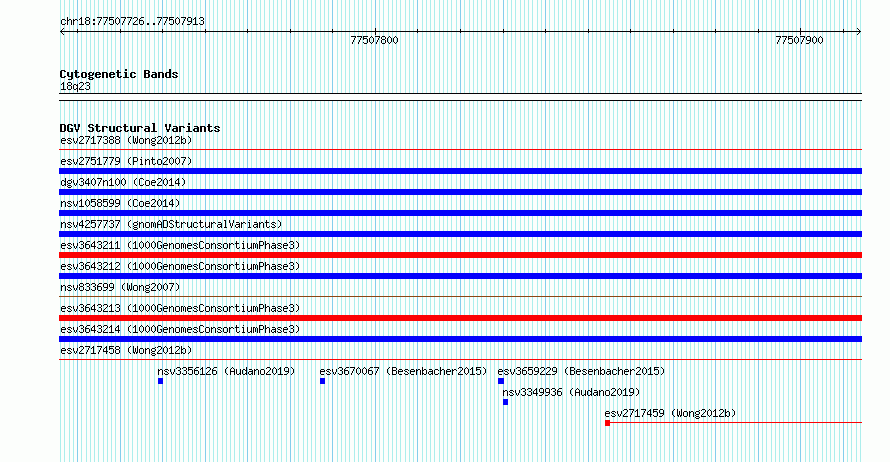Open esv3643214 (1000GenomesConsortiumPhase3) label

[x=180, y=329]
